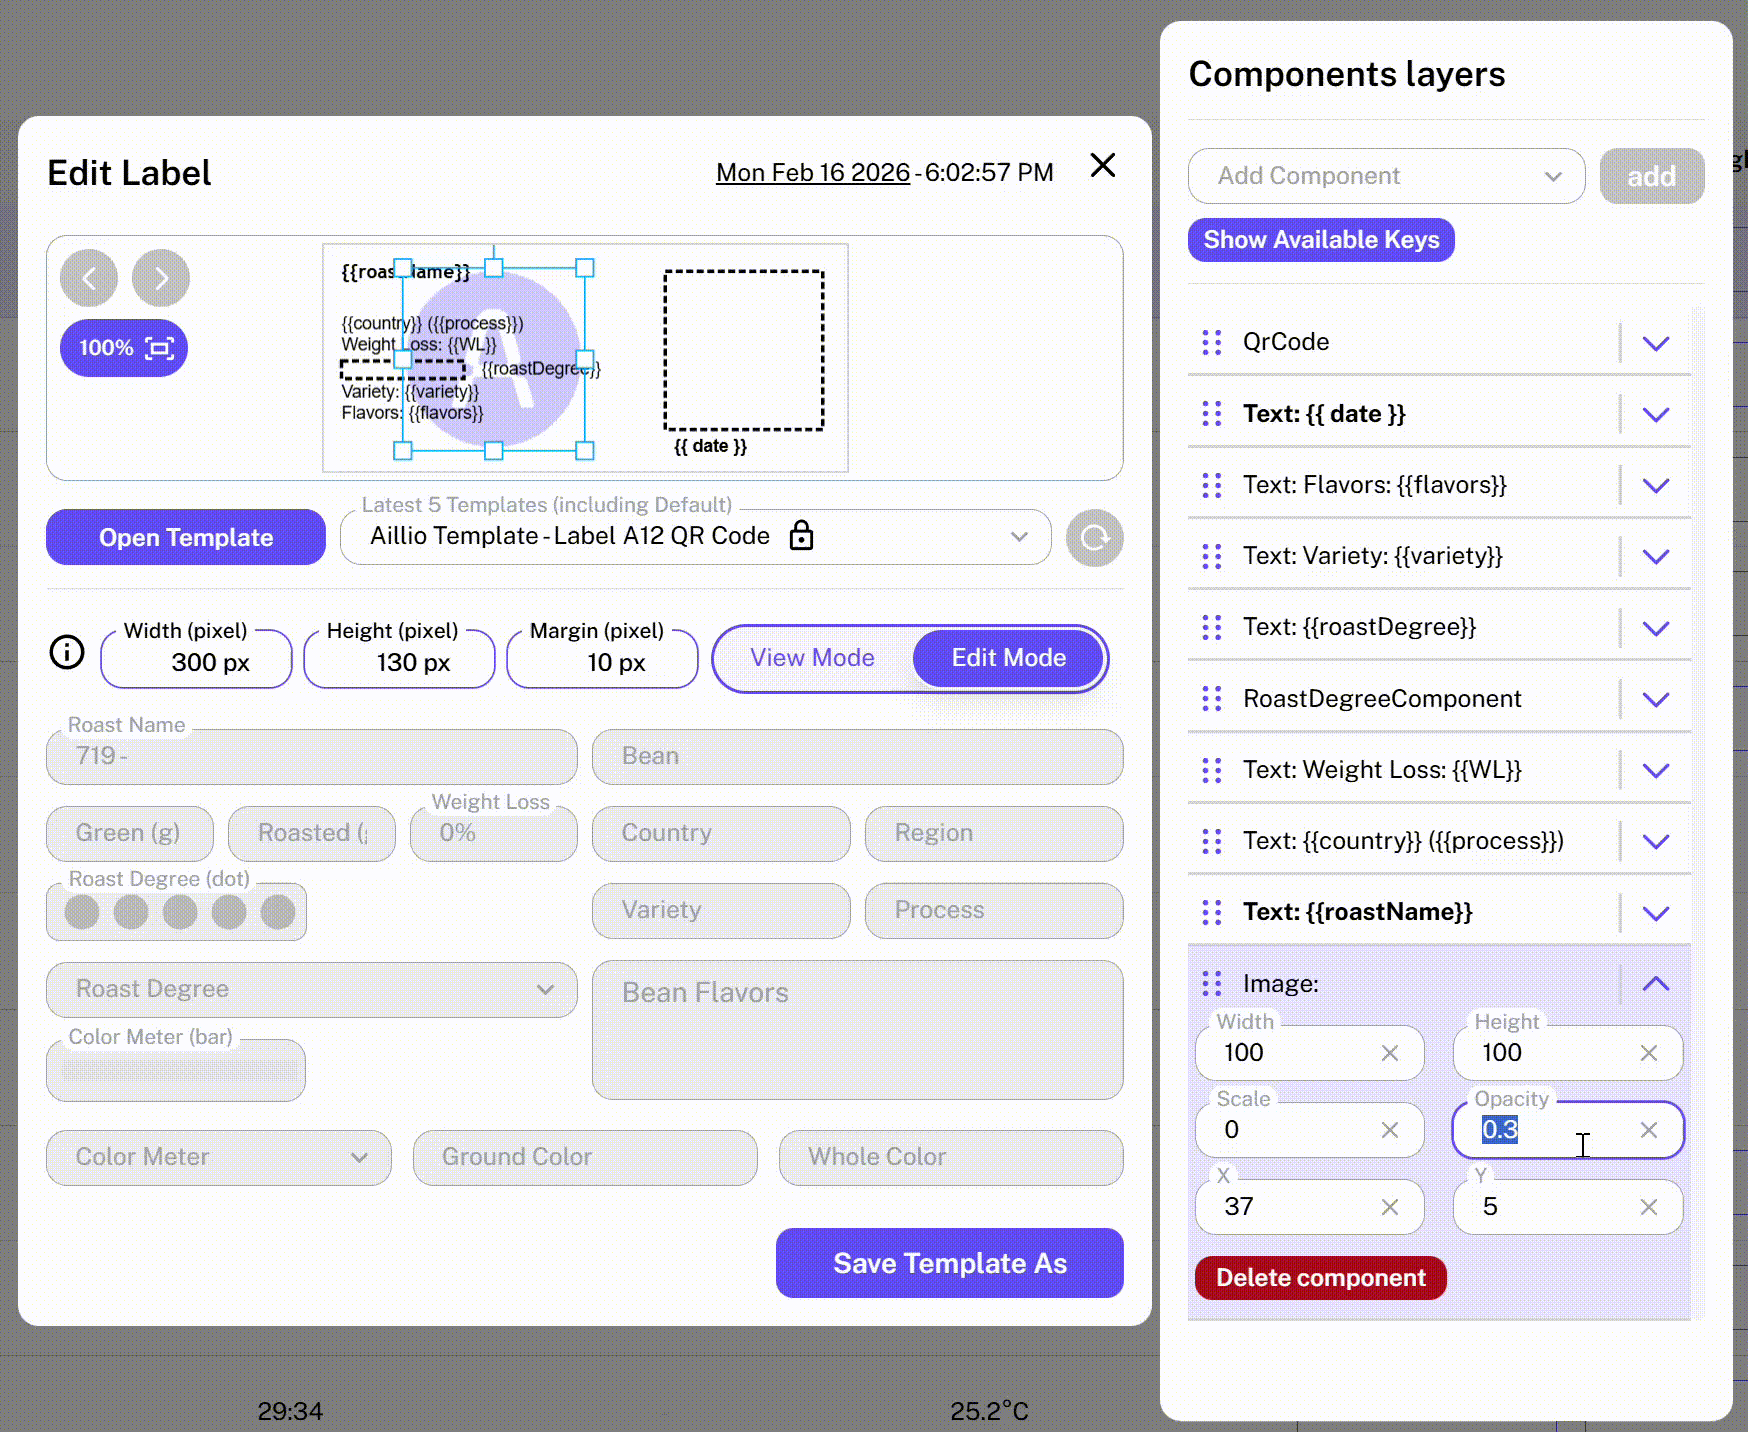Select the first Roast Degree dot

82,912
